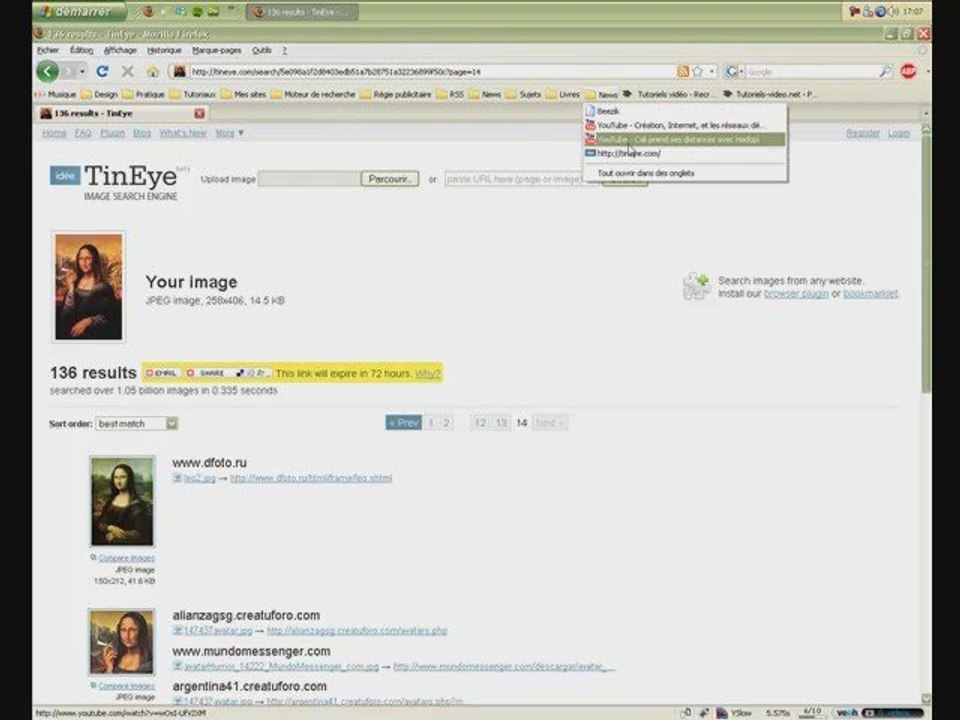Screen dimensions: 960x720
Task: Expand the More menu on TinEye
Action: pos(230,133)
